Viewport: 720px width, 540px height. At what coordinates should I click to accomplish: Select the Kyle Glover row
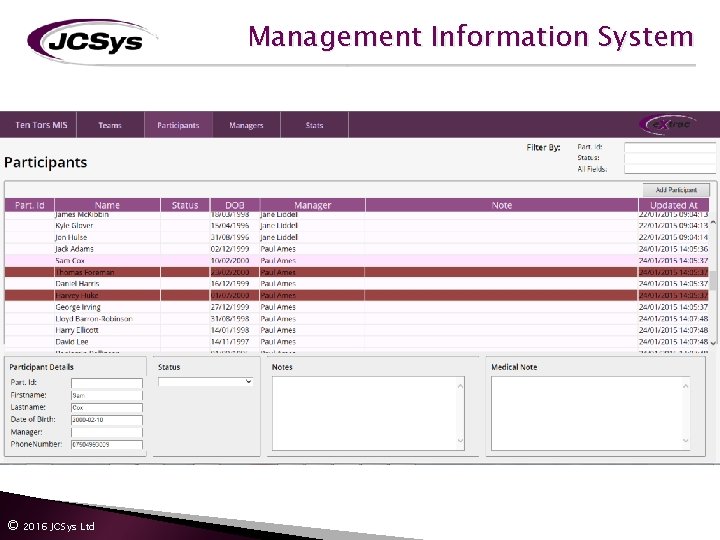pos(357,225)
